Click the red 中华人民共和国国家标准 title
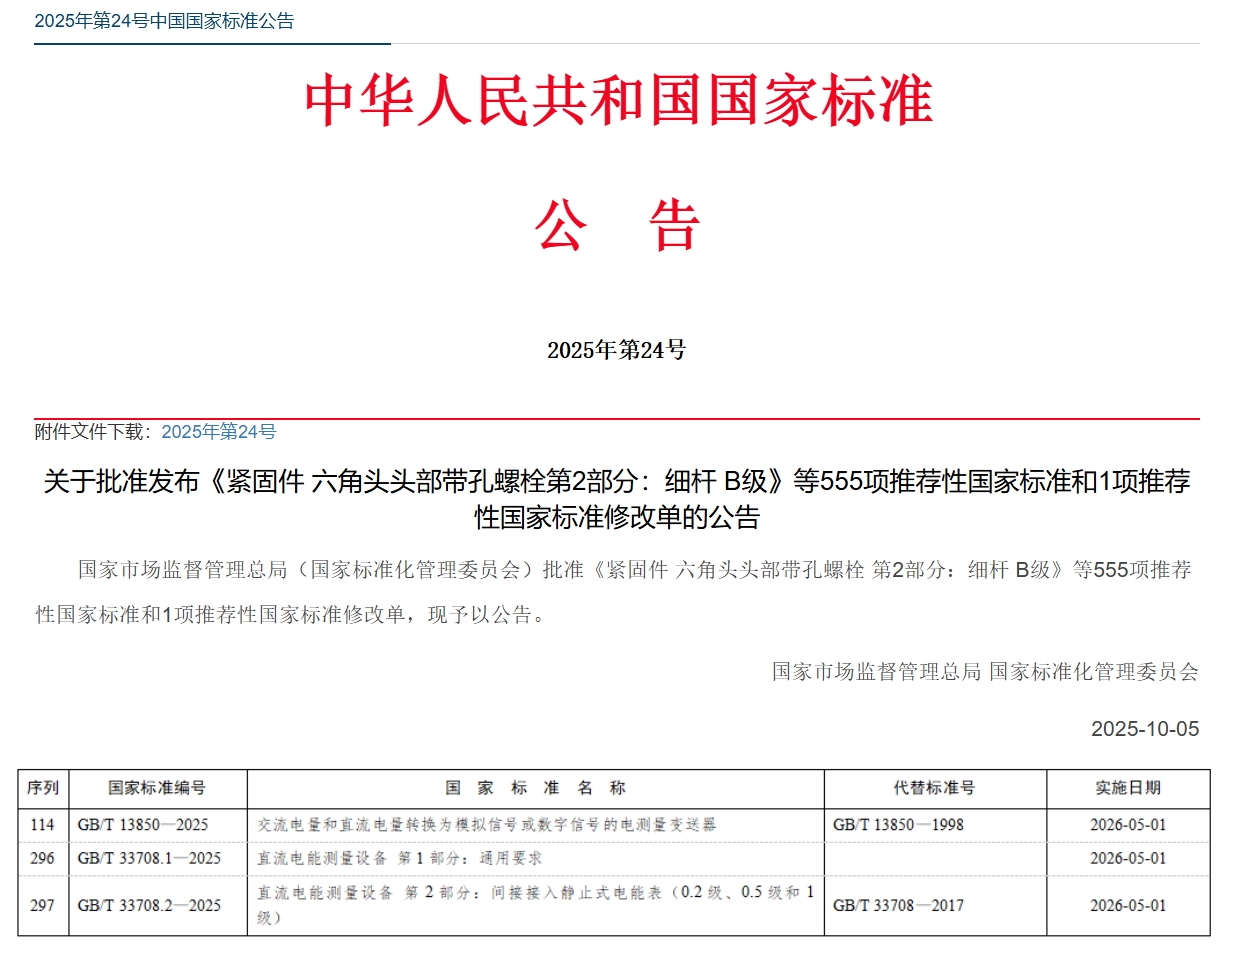1234x956 pixels. (x=617, y=100)
